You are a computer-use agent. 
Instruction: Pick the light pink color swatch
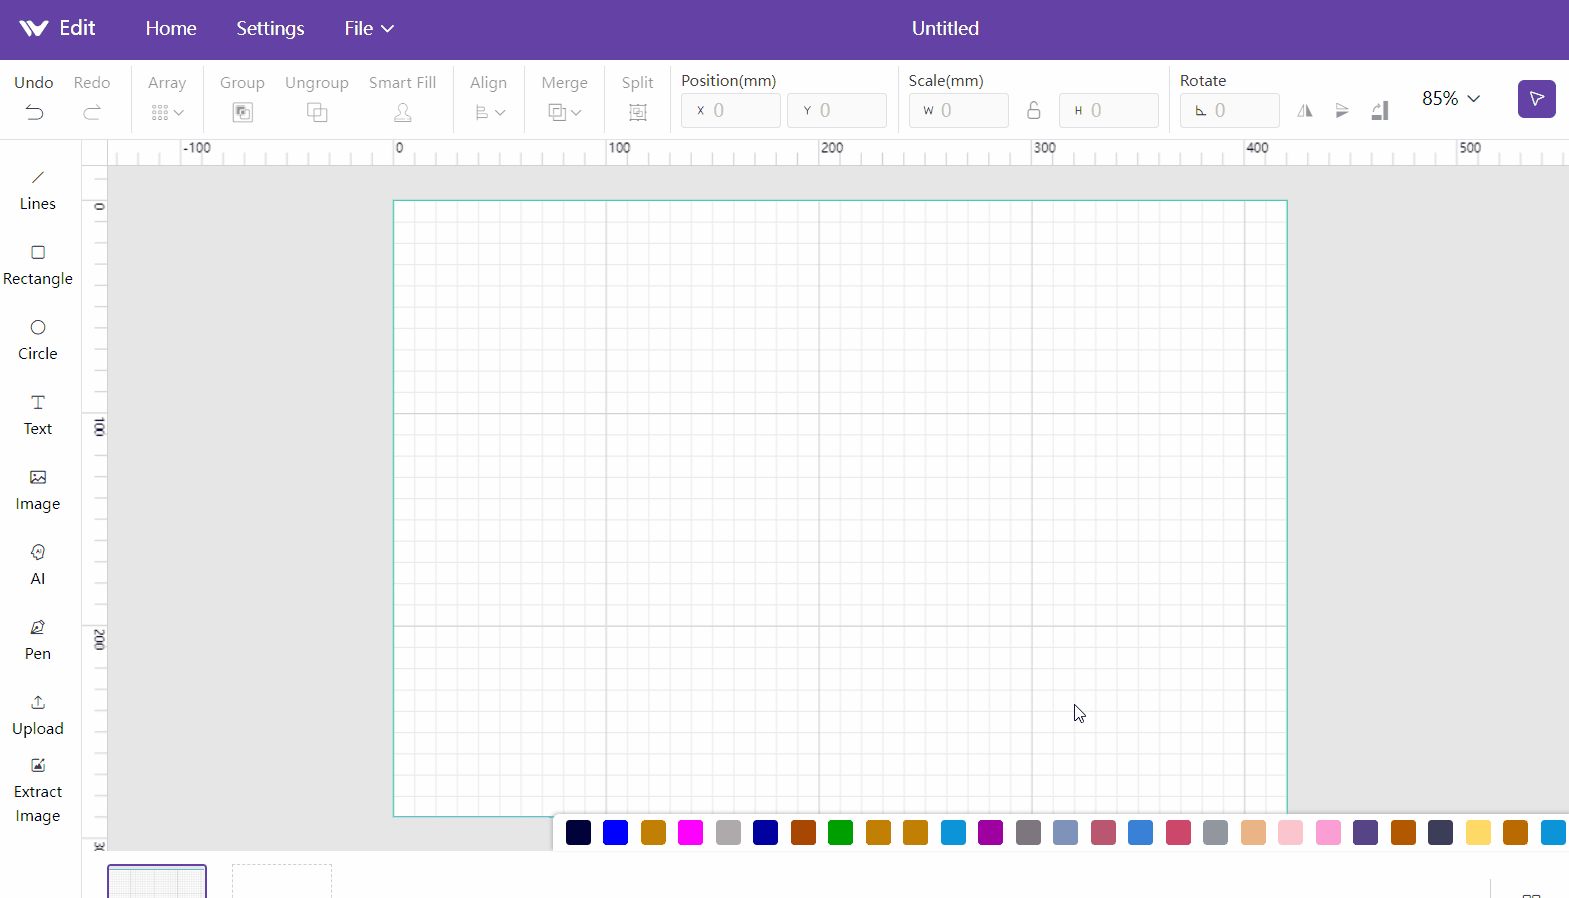(1291, 832)
